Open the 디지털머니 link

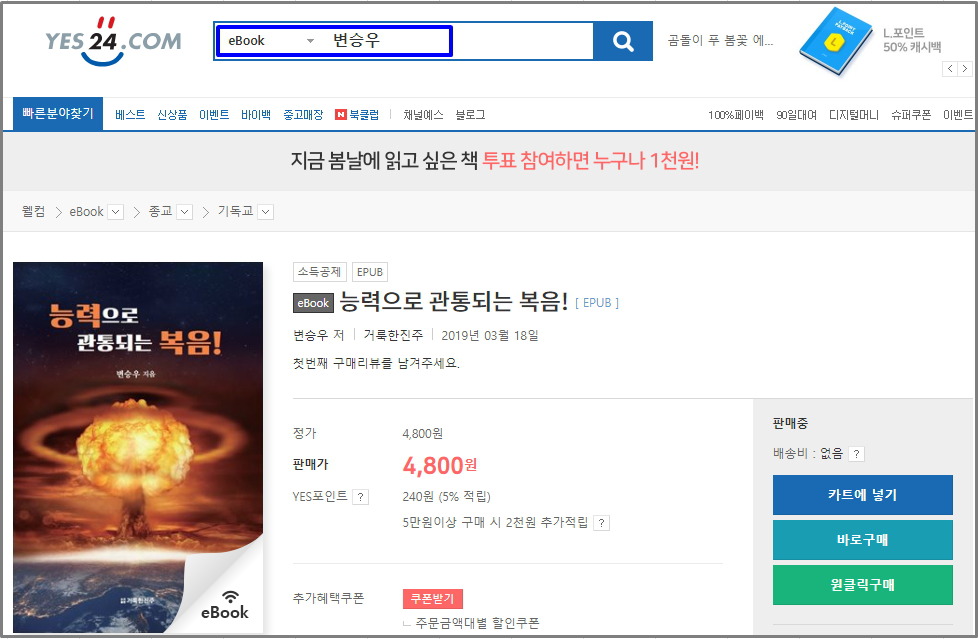pyautogui.click(x=854, y=115)
